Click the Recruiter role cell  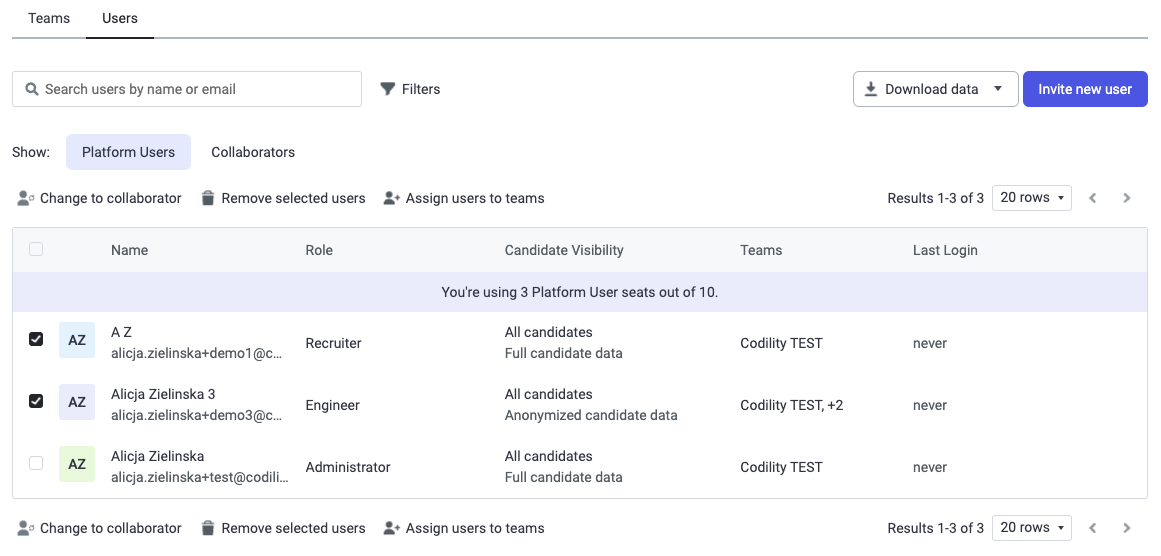[x=333, y=344]
